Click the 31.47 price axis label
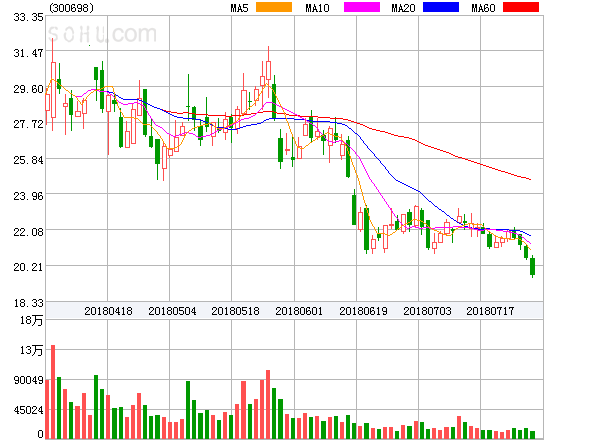Viewport: 600px width, 440px height. point(28,53)
